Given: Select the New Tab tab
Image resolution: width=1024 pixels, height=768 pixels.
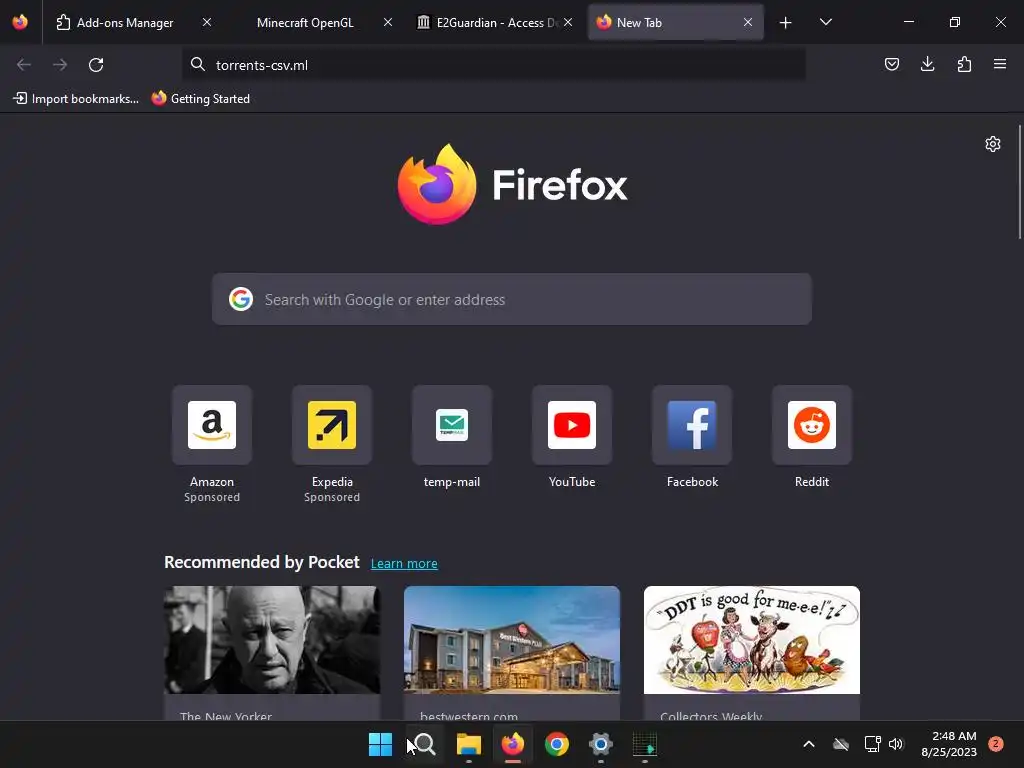Looking at the screenshot, I should point(676,22).
